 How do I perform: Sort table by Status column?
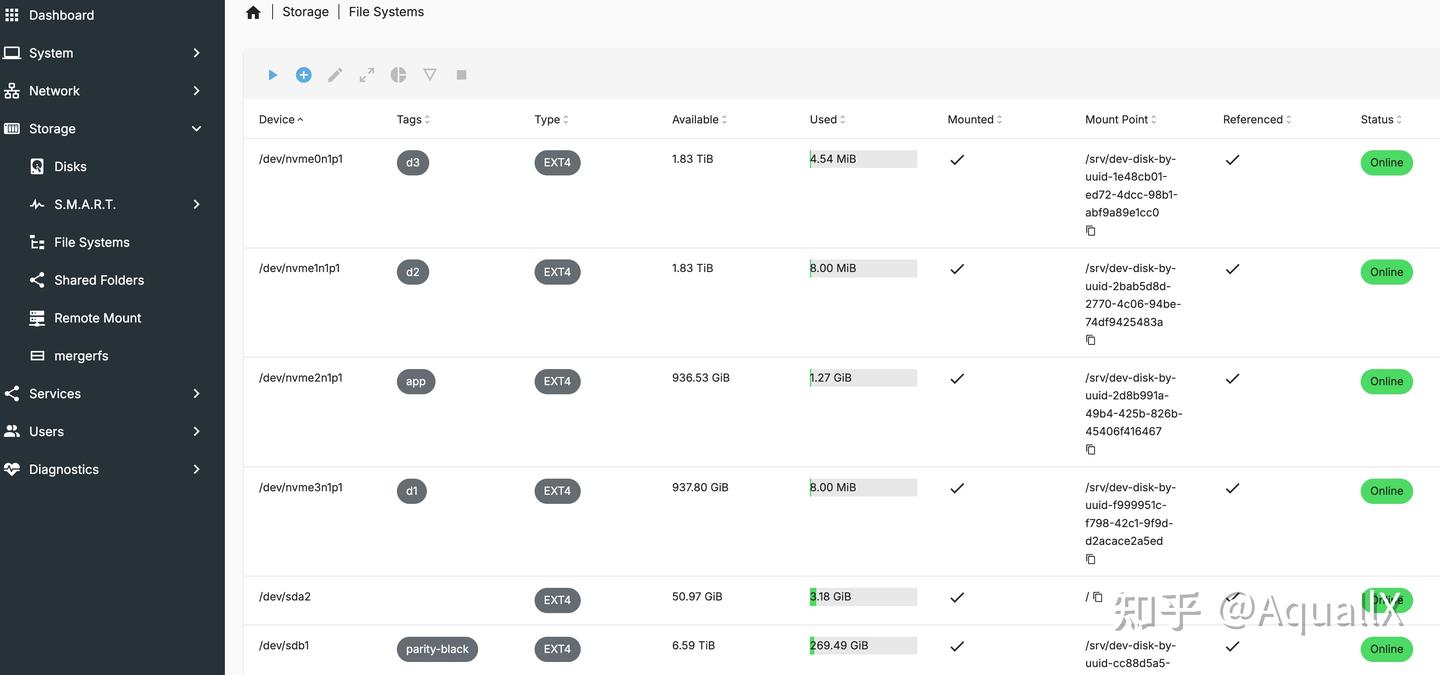pos(1381,119)
